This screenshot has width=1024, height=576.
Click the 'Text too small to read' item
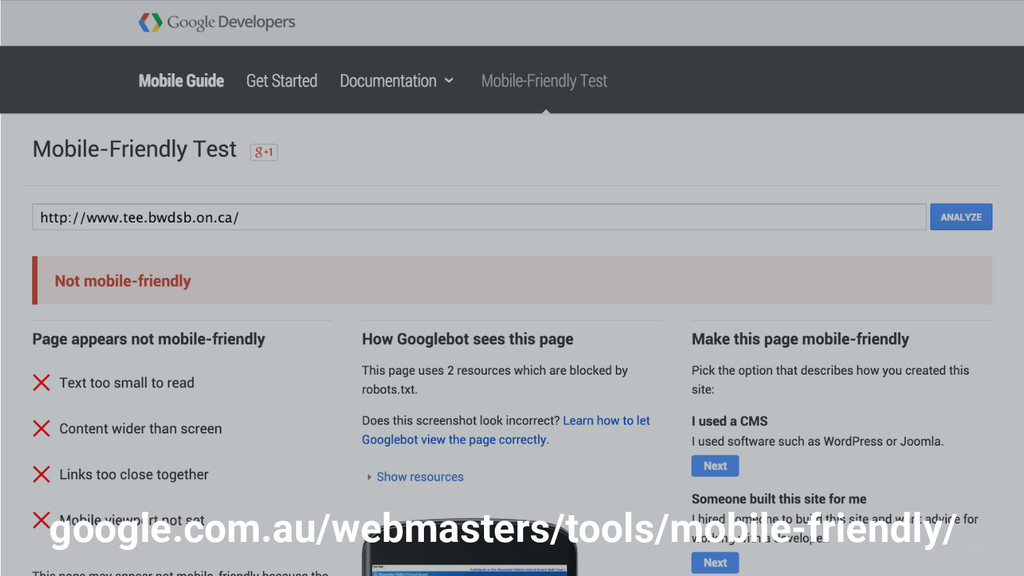click(x=127, y=383)
